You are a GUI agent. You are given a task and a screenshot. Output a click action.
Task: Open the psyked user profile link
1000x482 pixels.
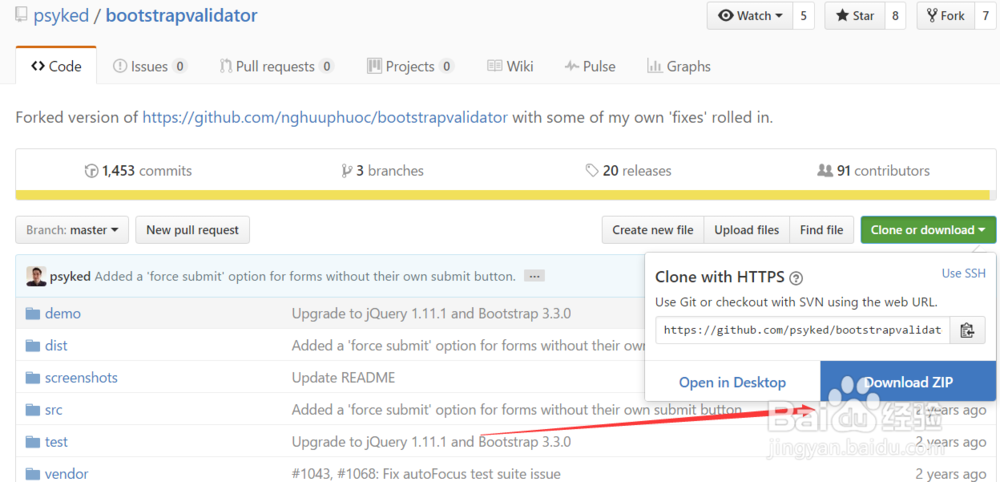pyautogui.click(x=61, y=15)
